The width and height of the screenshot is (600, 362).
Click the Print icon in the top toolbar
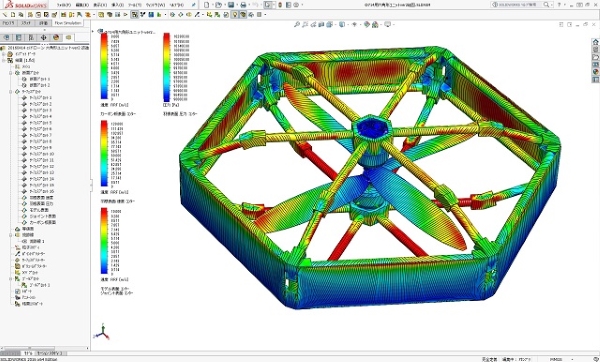pyautogui.click(x=243, y=5)
